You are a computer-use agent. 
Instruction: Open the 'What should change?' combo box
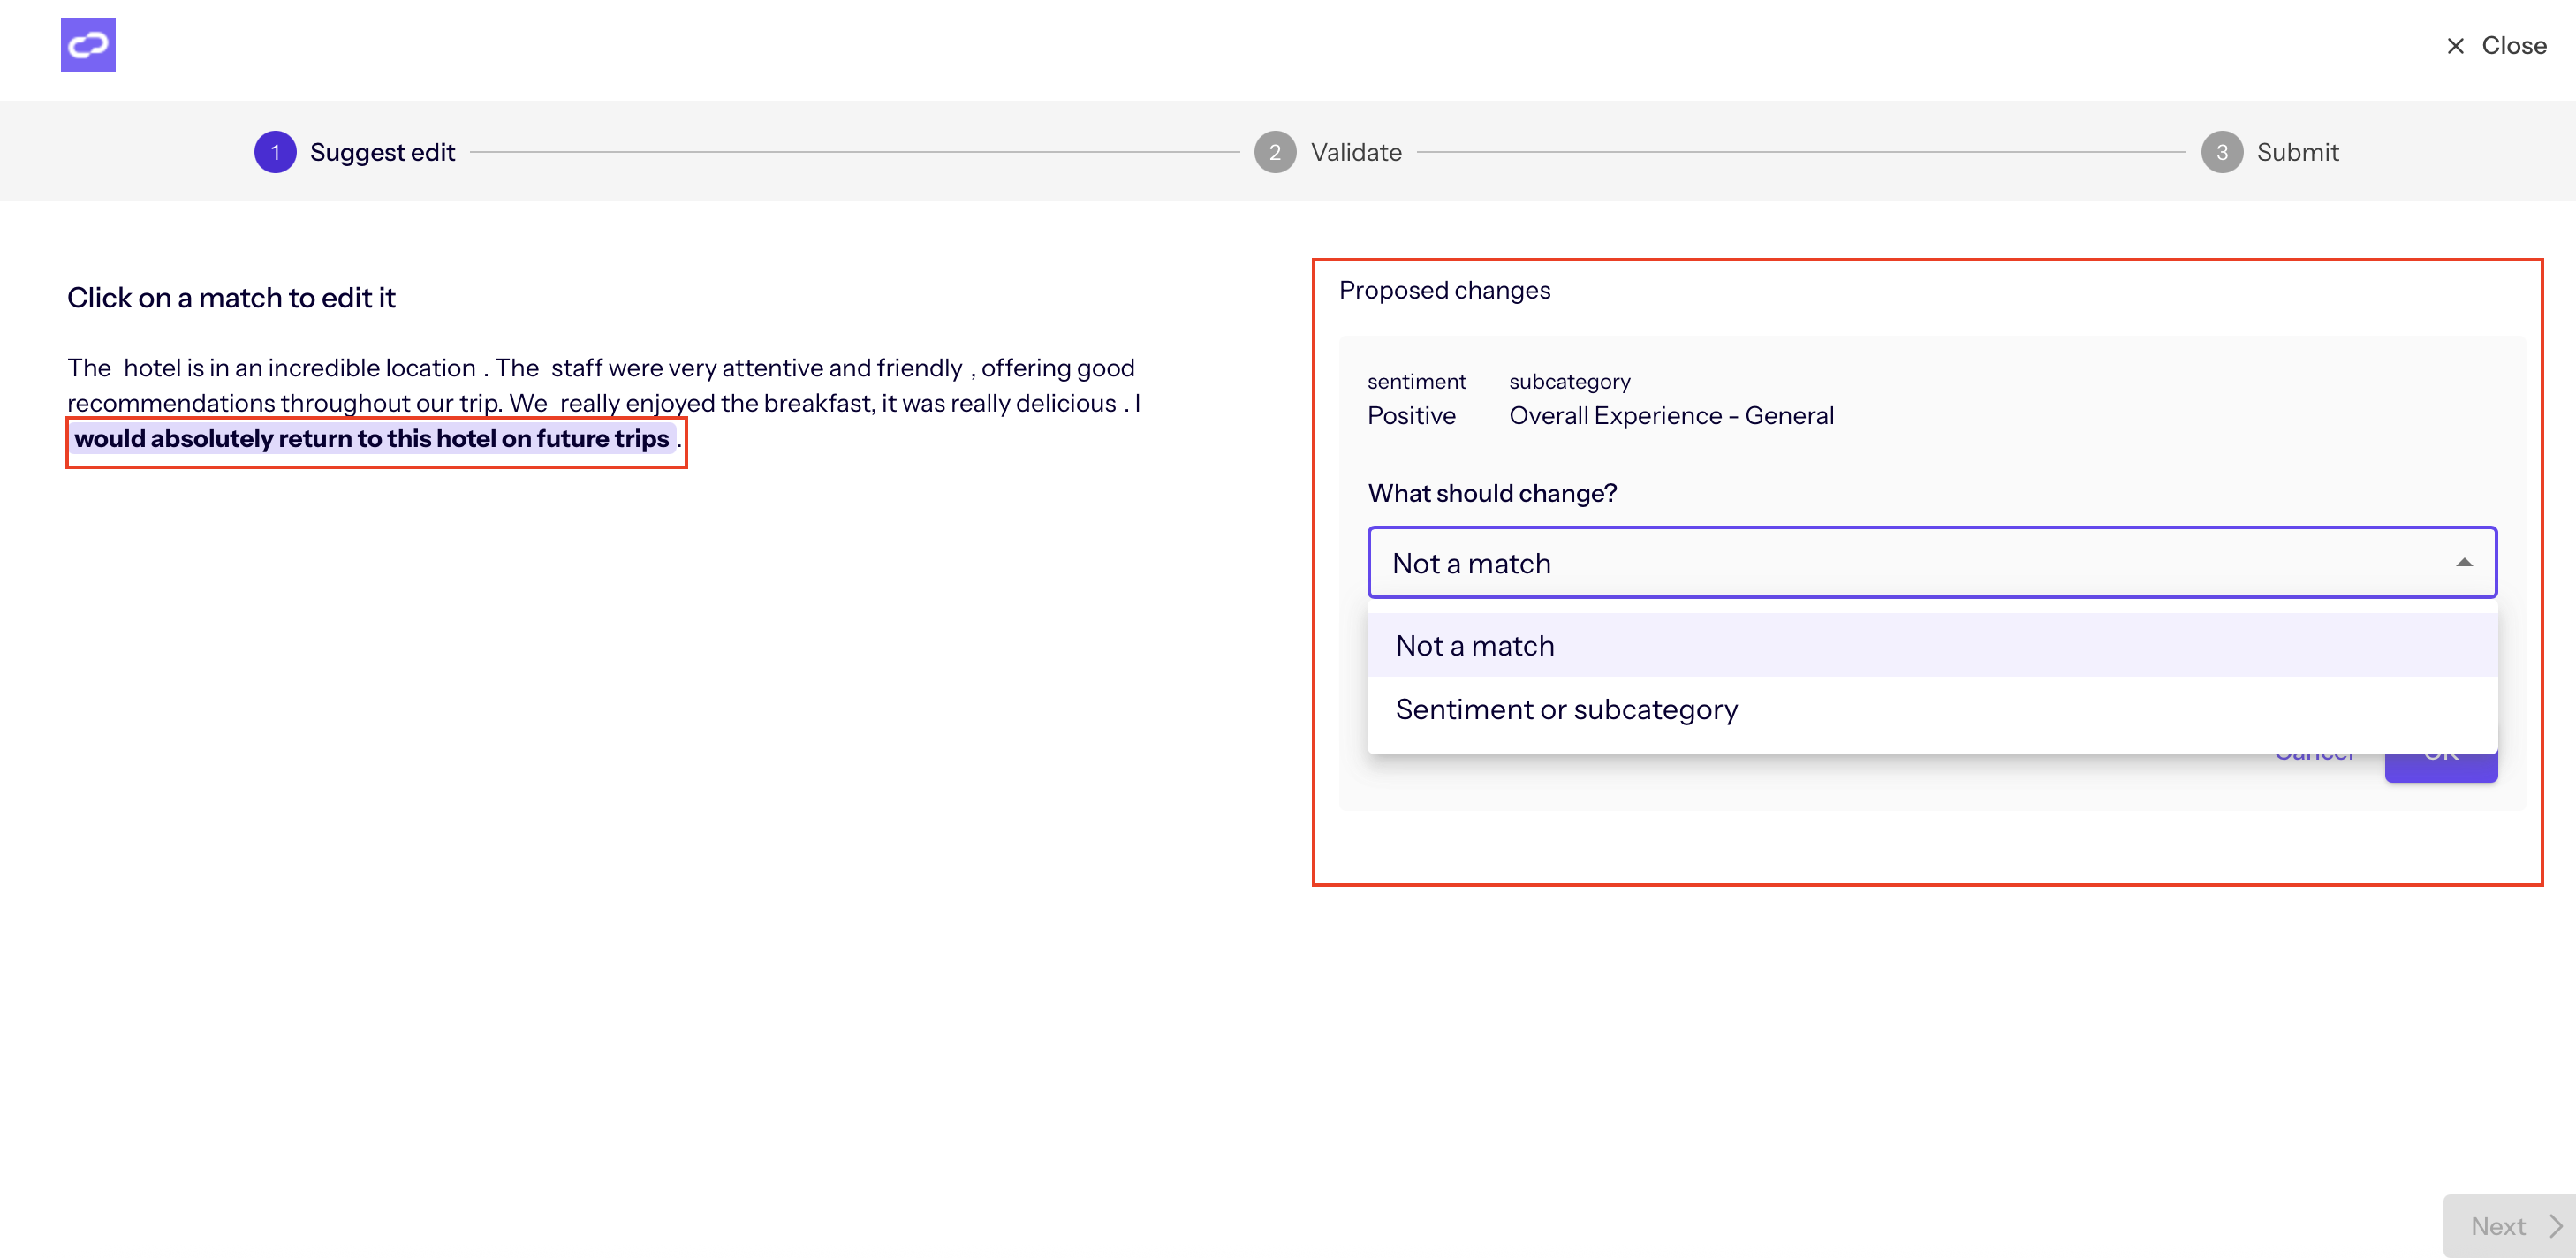point(1932,563)
